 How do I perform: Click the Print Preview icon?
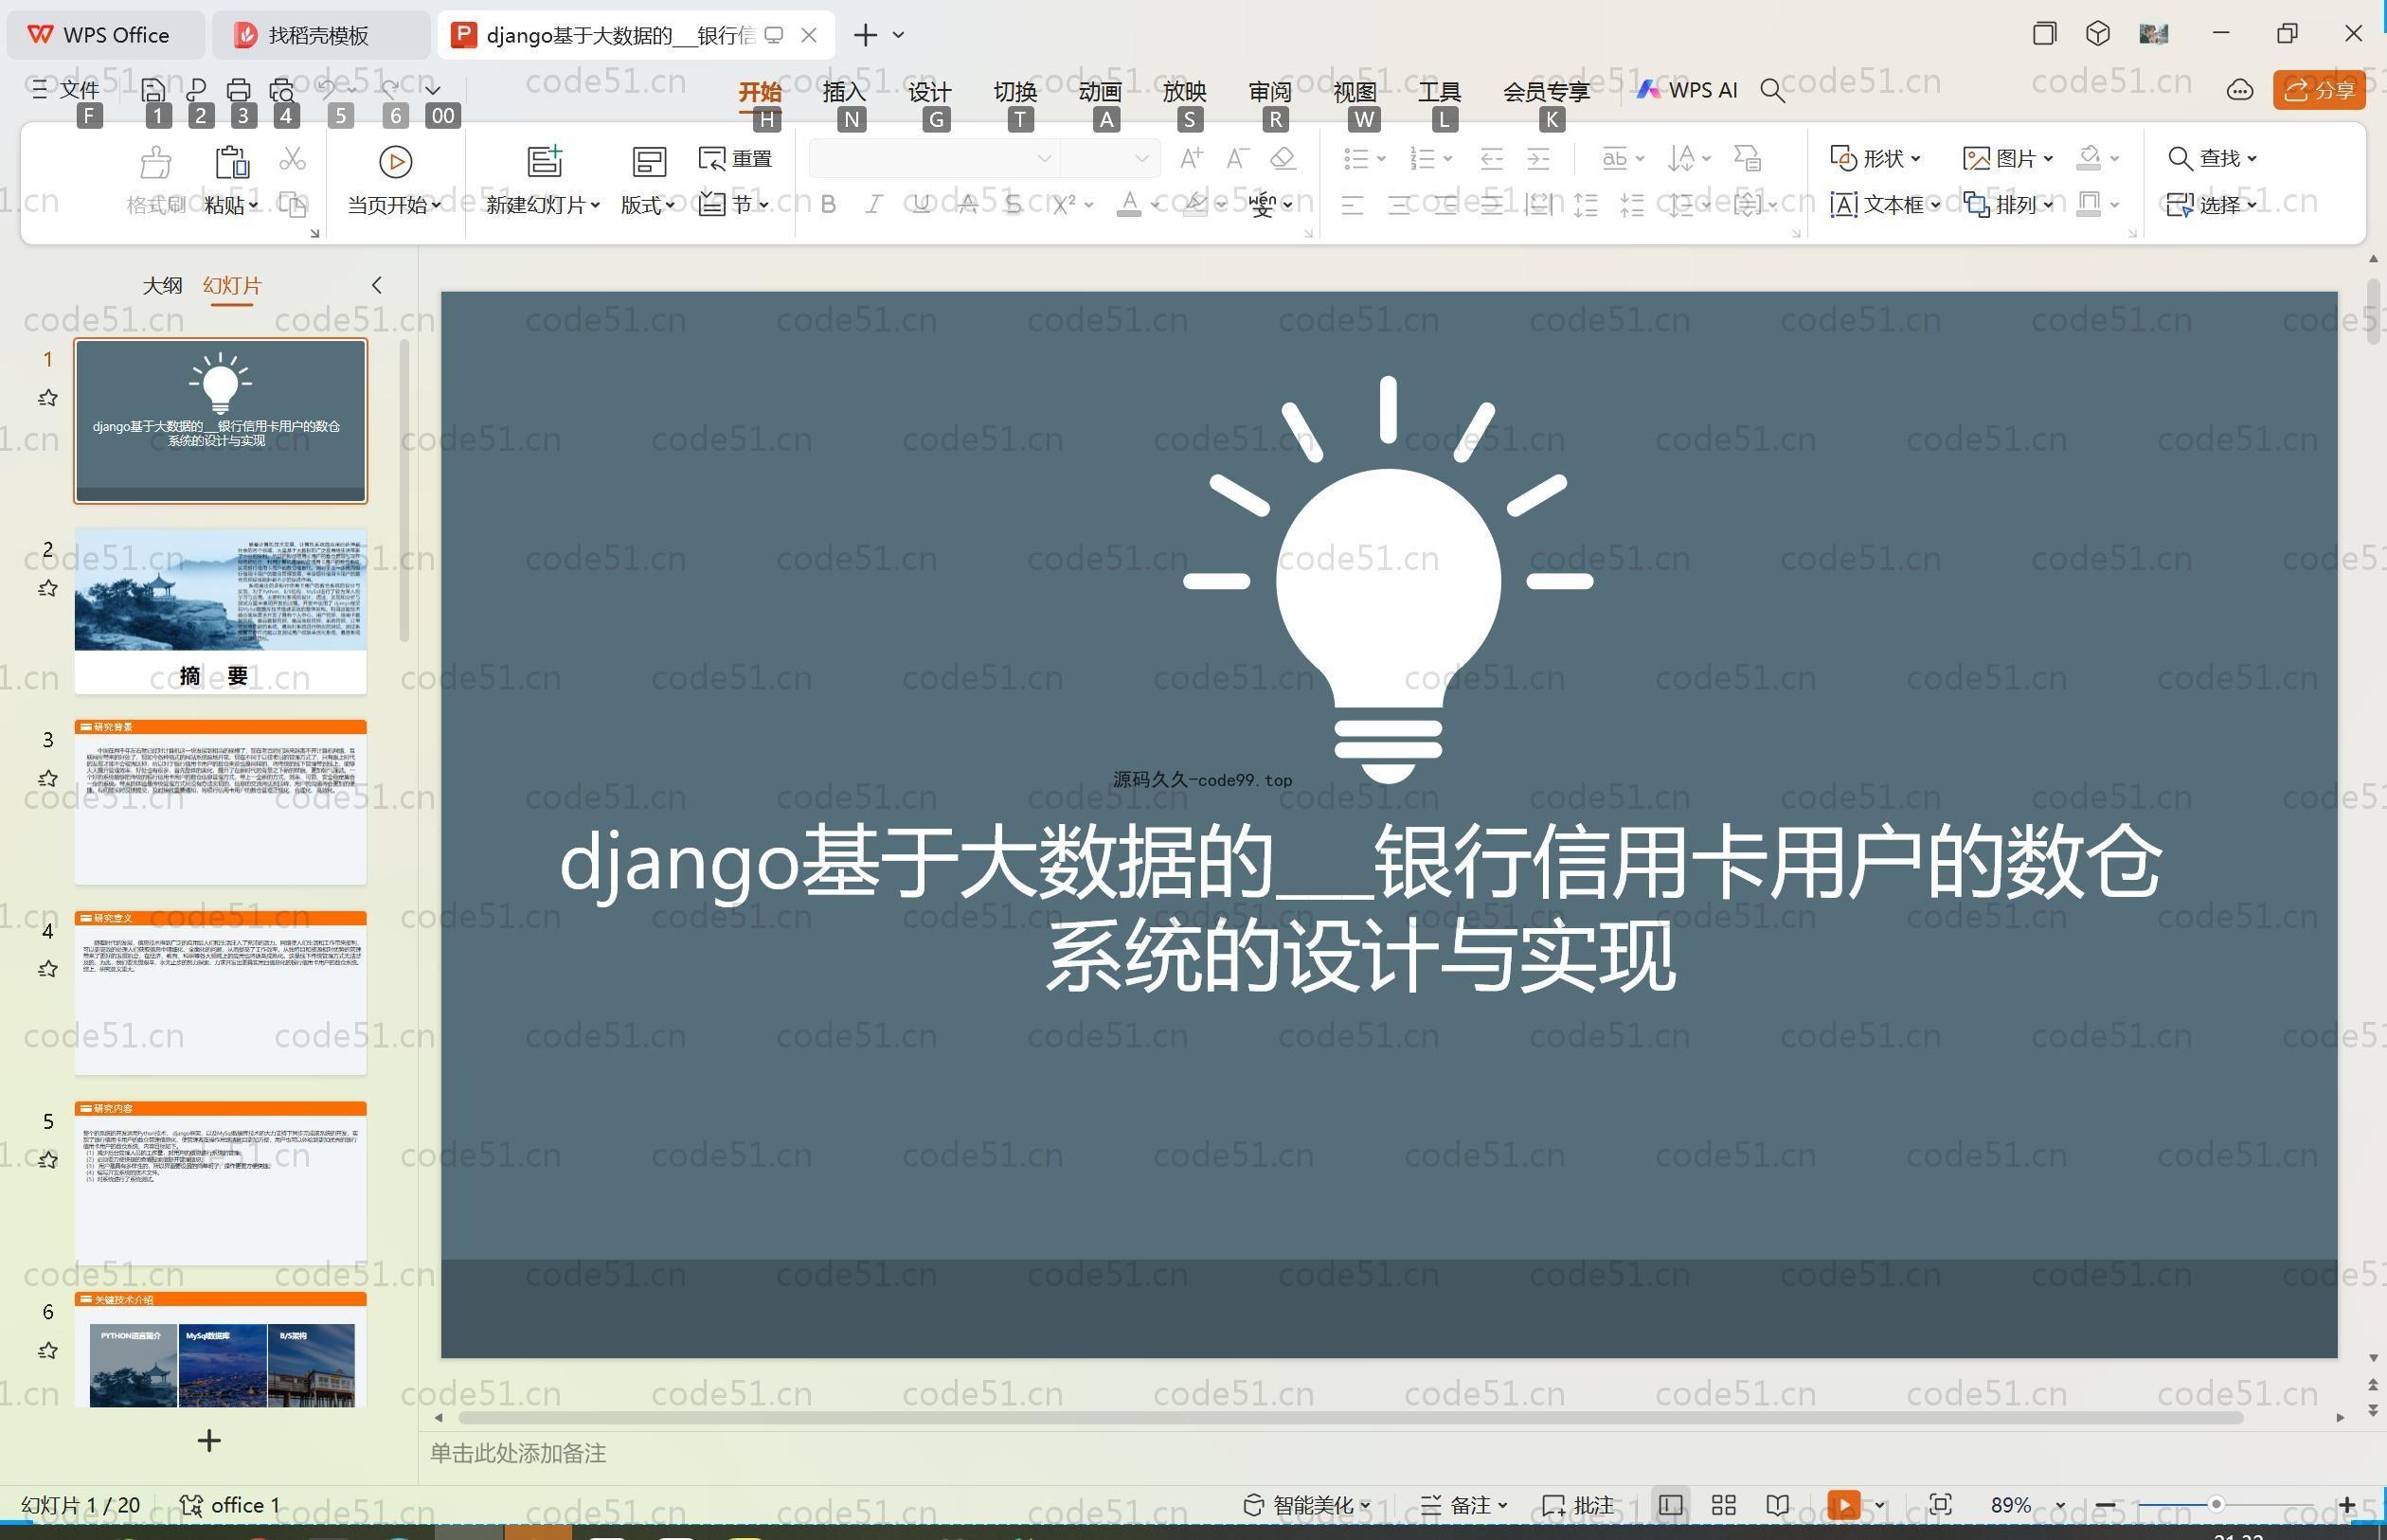tap(282, 90)
